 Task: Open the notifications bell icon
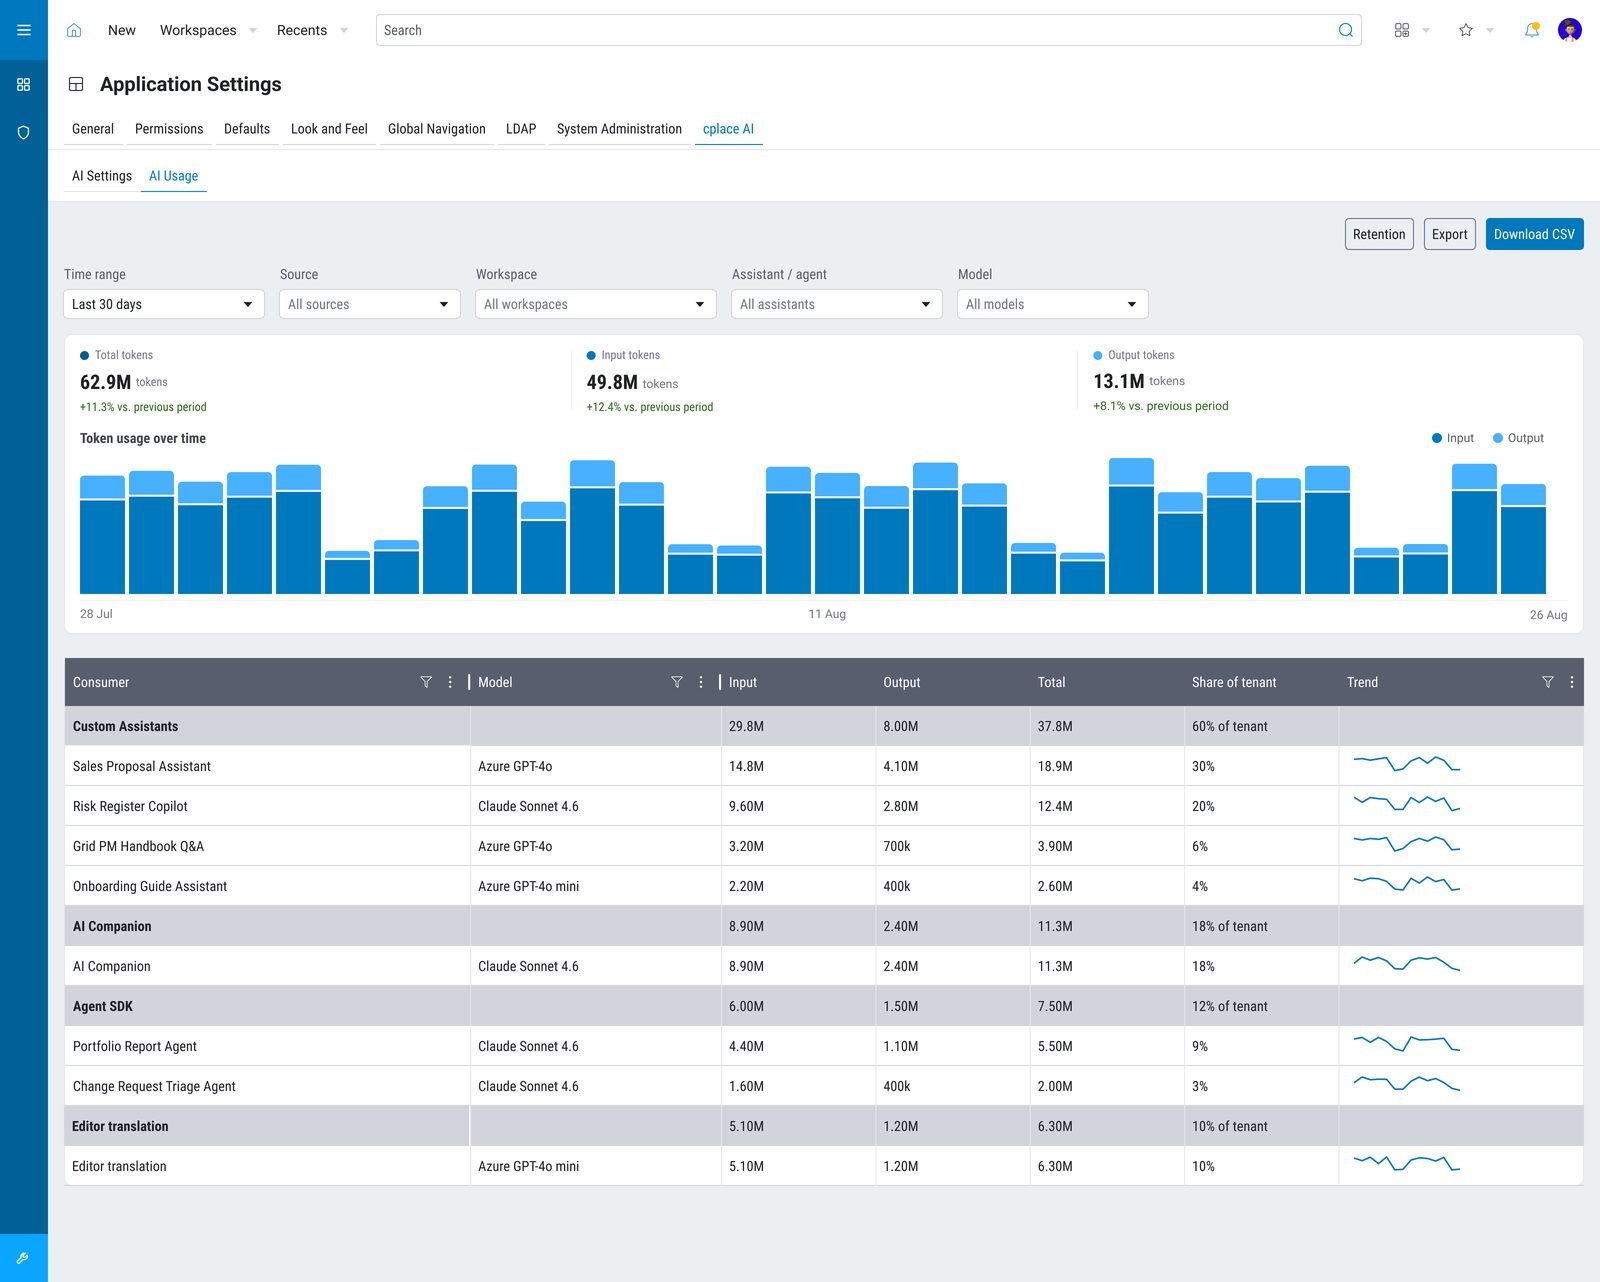[1531, 30]
